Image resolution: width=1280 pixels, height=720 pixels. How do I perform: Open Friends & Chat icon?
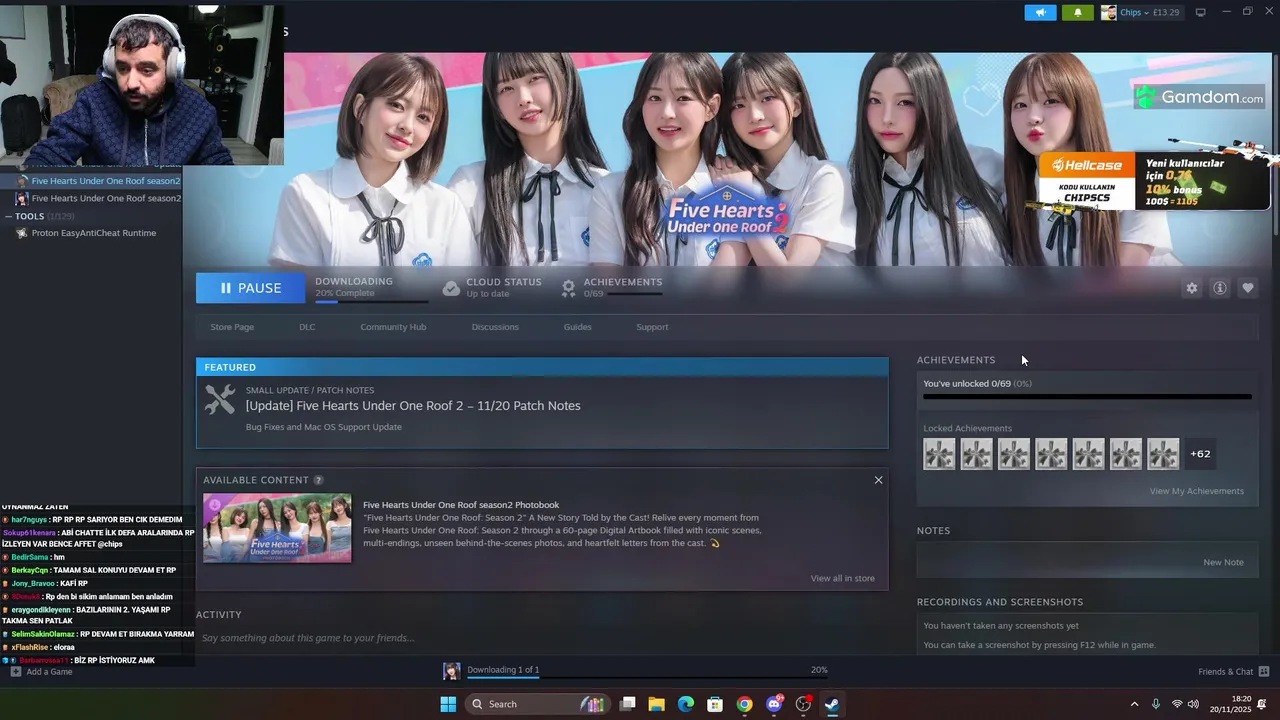(x=1264, y=671)
